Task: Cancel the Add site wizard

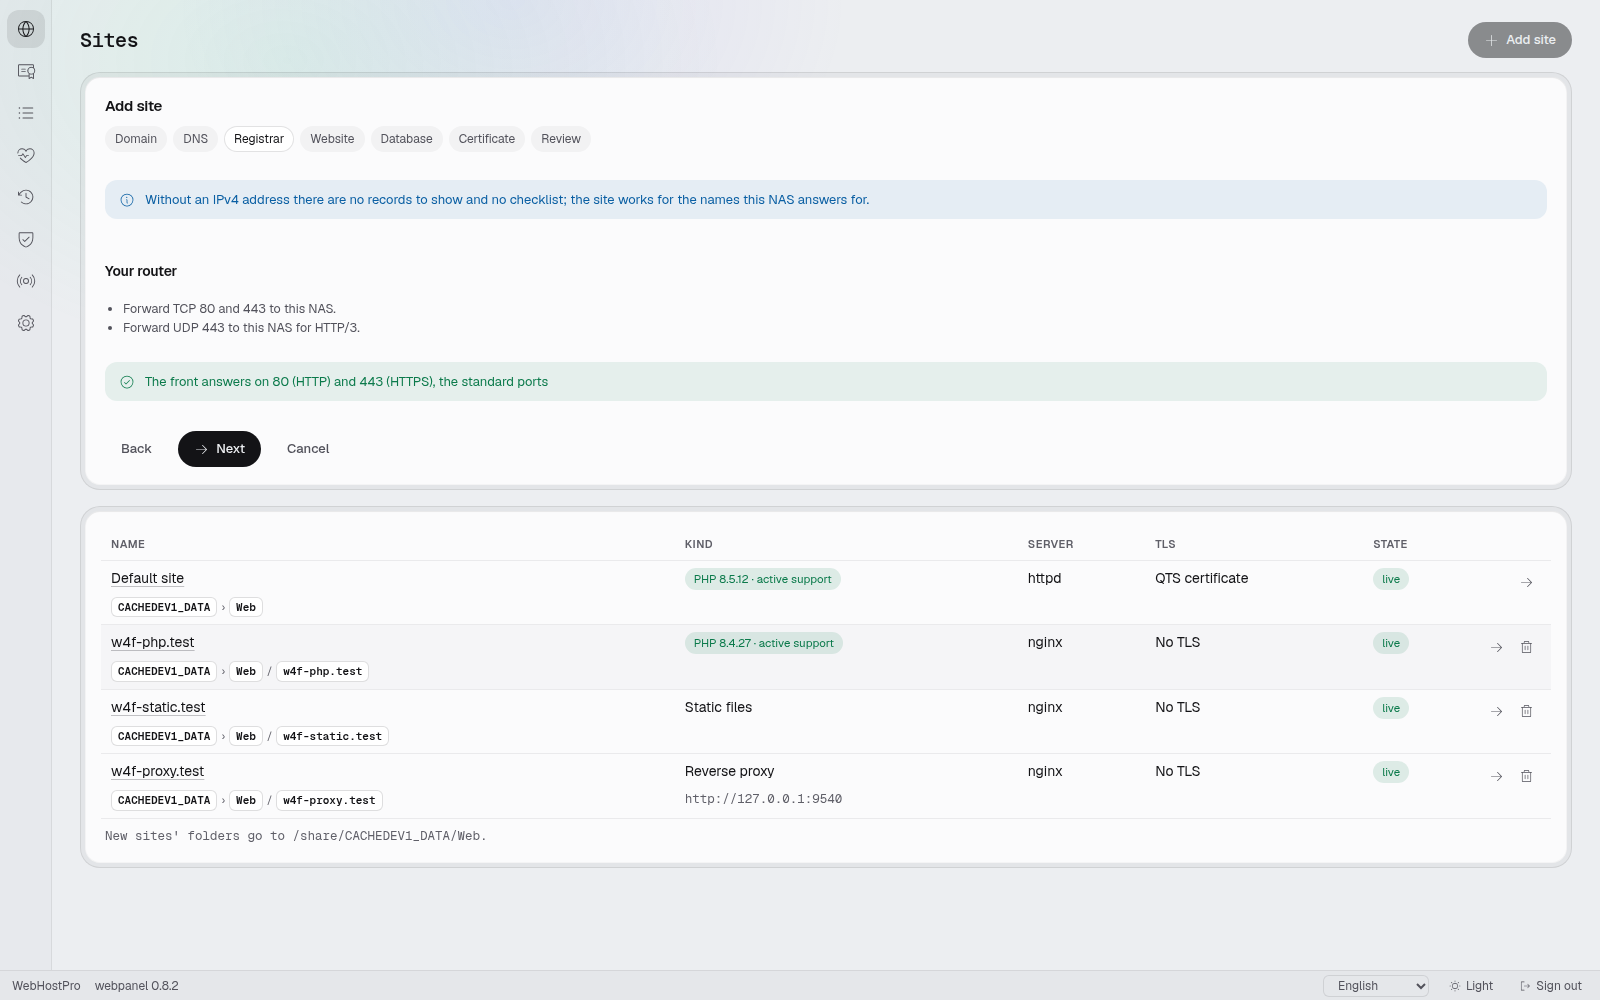Action: click(x=308, y=449)
